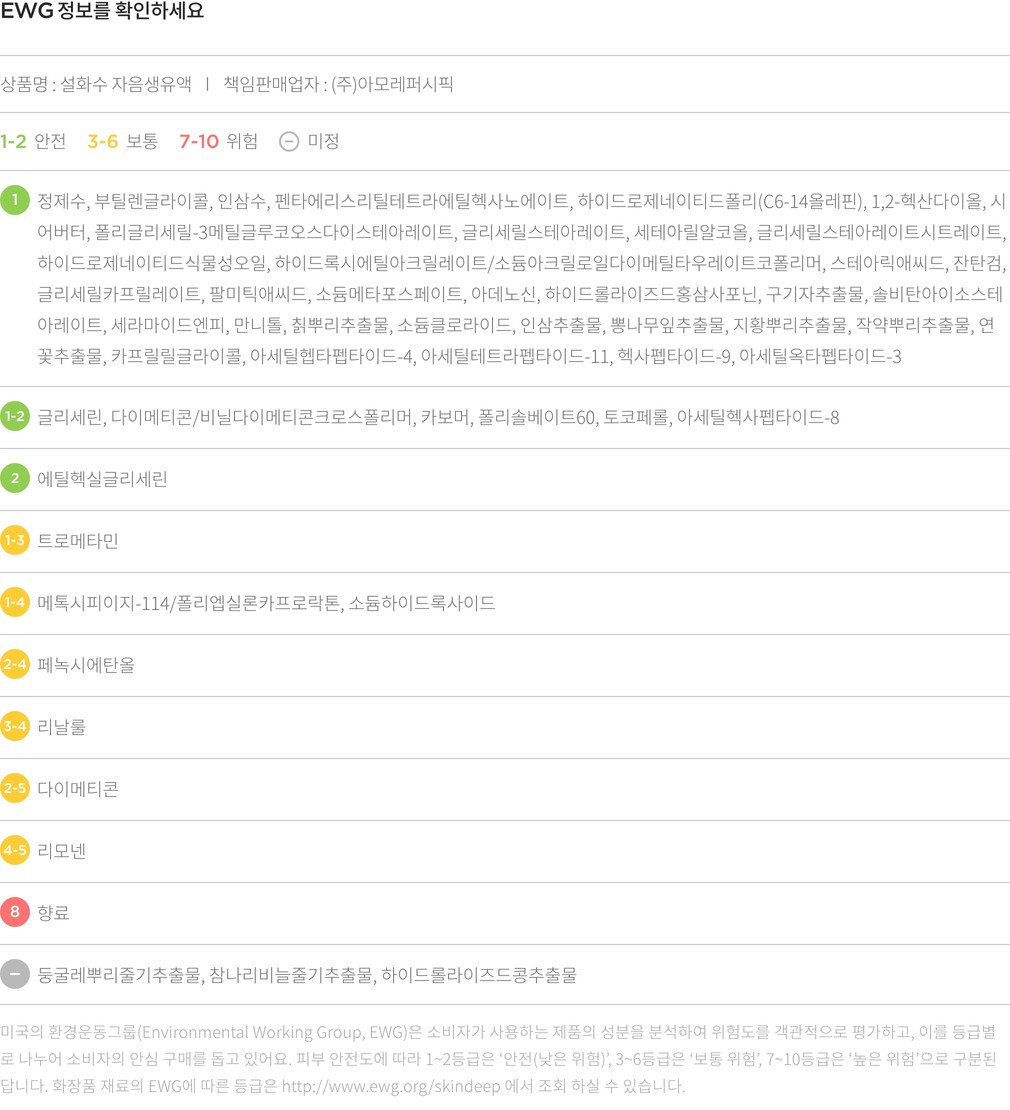Click the 3-6 보통 legend label
The width and height of the screenshot is (1010, 1110).
pos(122,141)
